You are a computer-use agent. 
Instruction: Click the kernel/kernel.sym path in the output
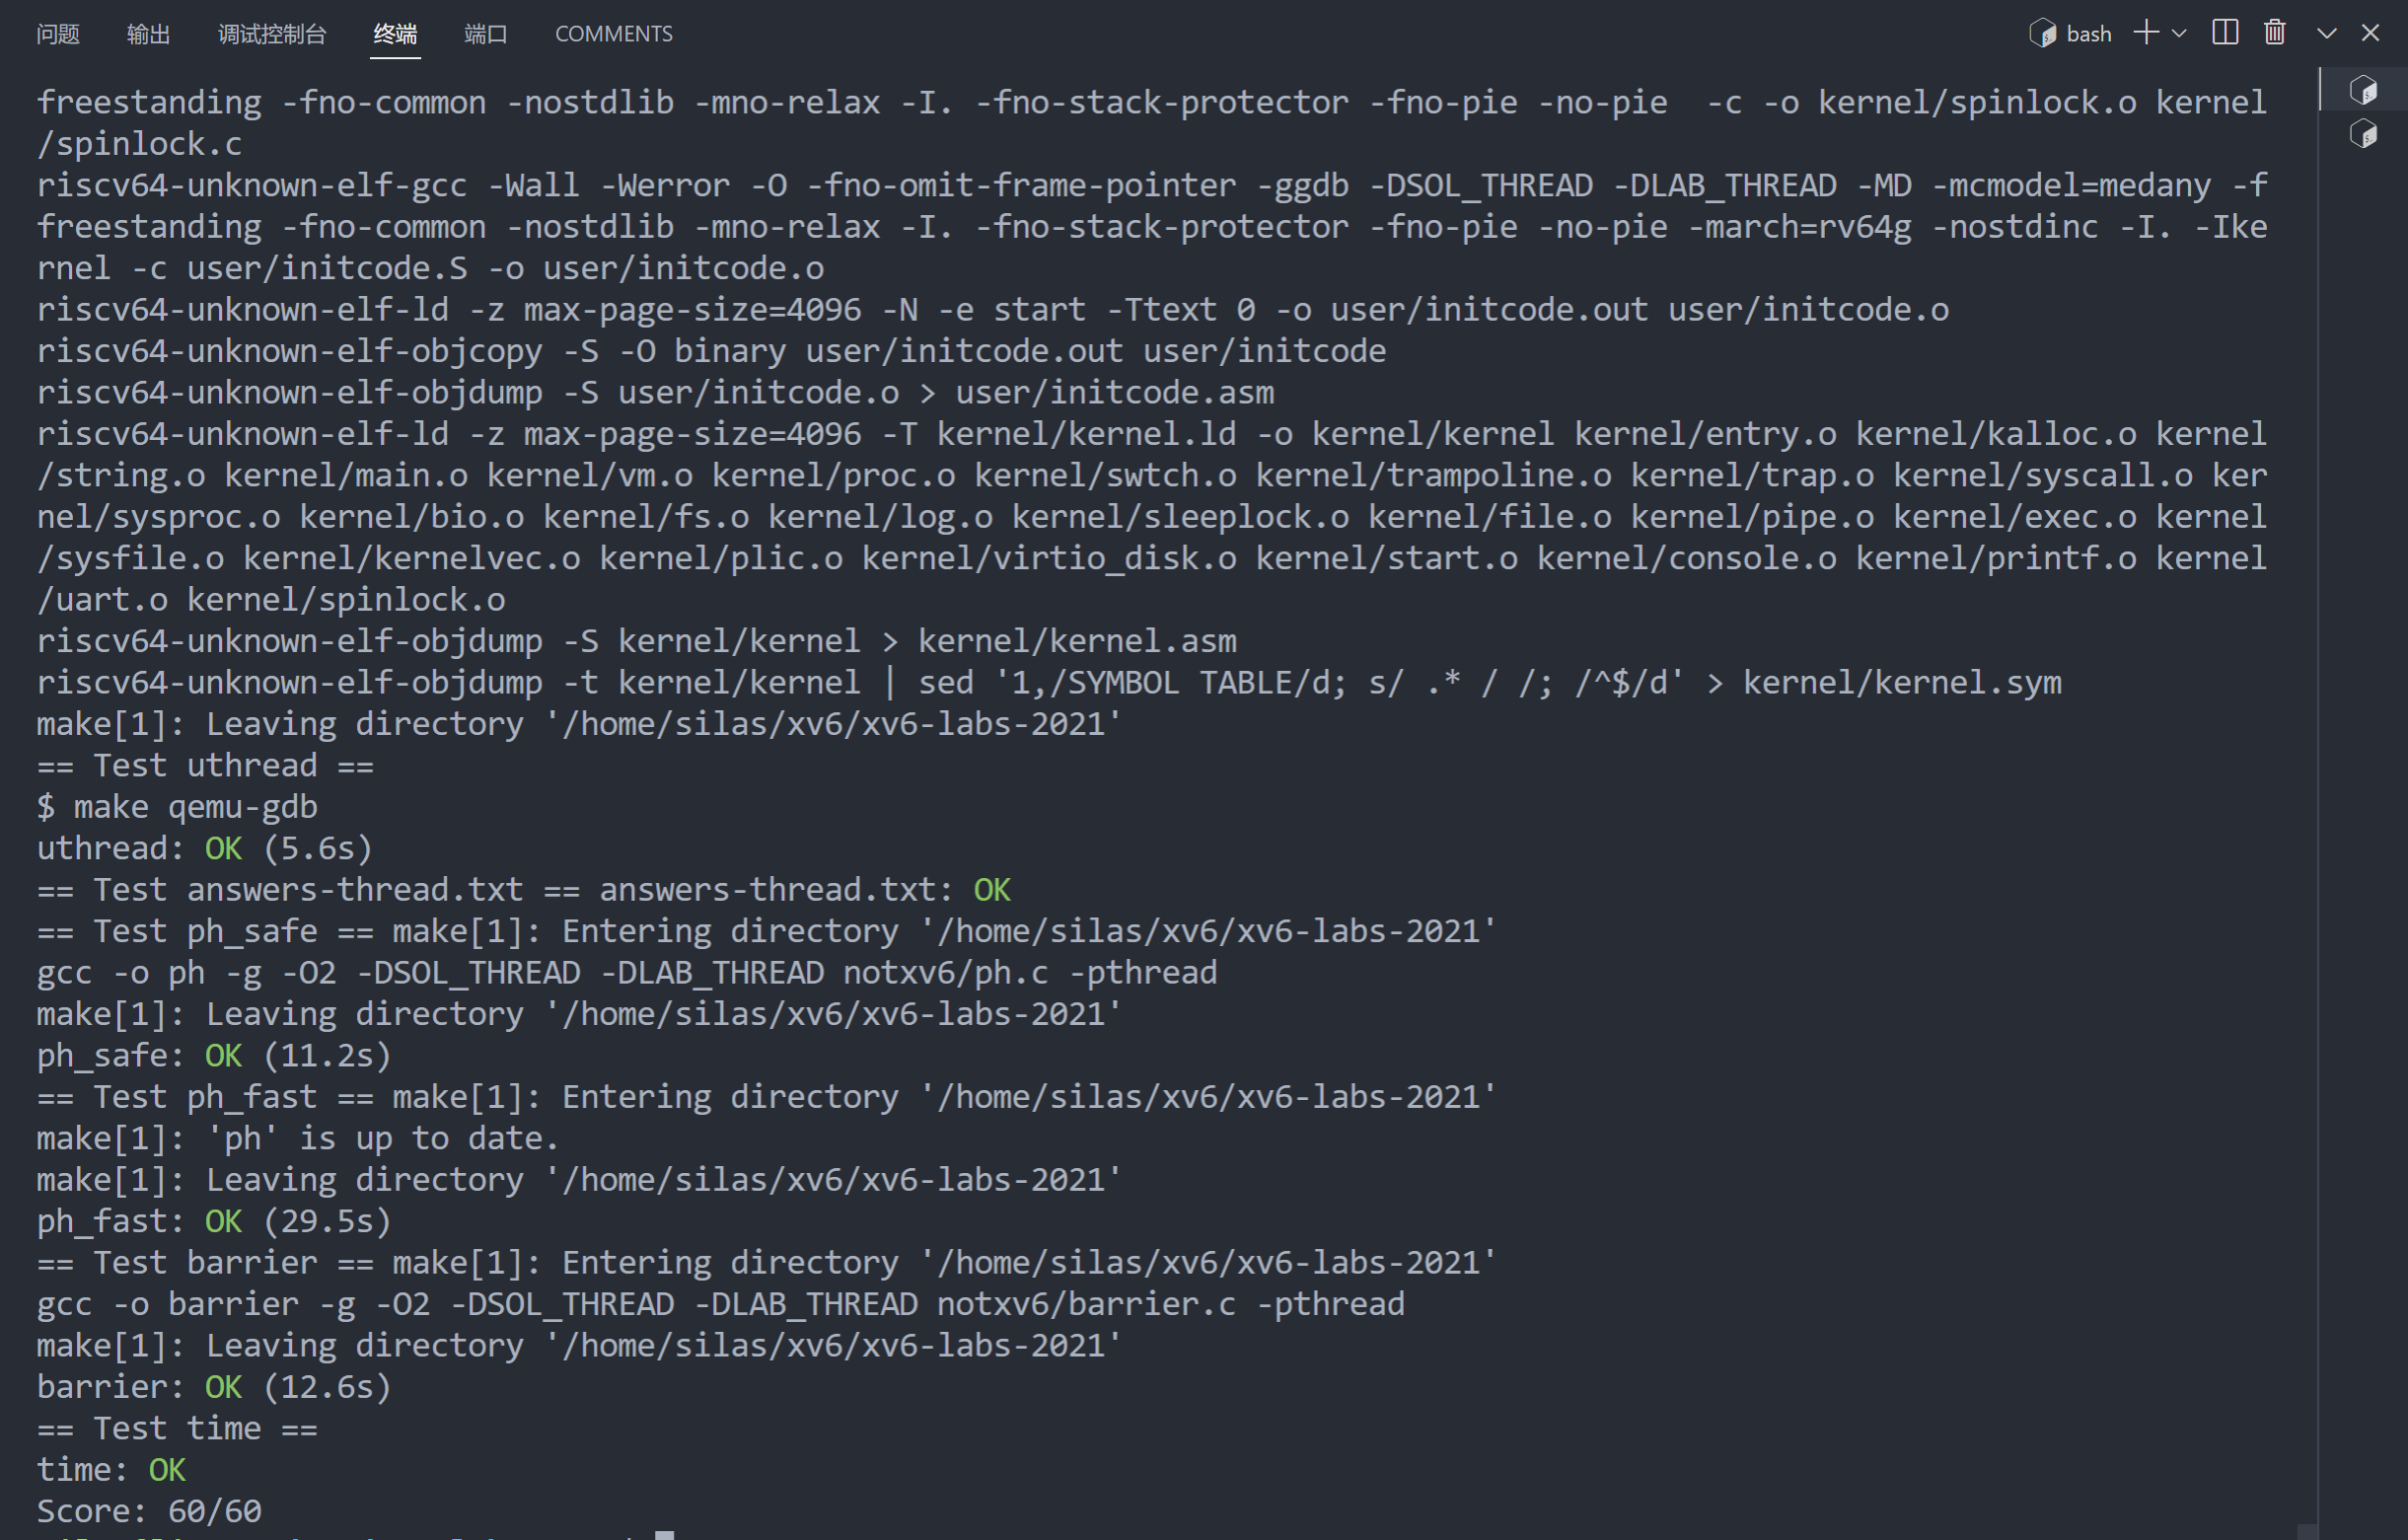[1902, 683]
